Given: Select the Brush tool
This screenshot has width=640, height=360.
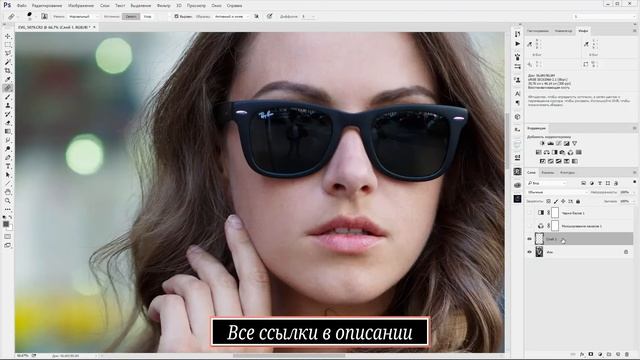Looking at the screenshot, I should [8, 97].
